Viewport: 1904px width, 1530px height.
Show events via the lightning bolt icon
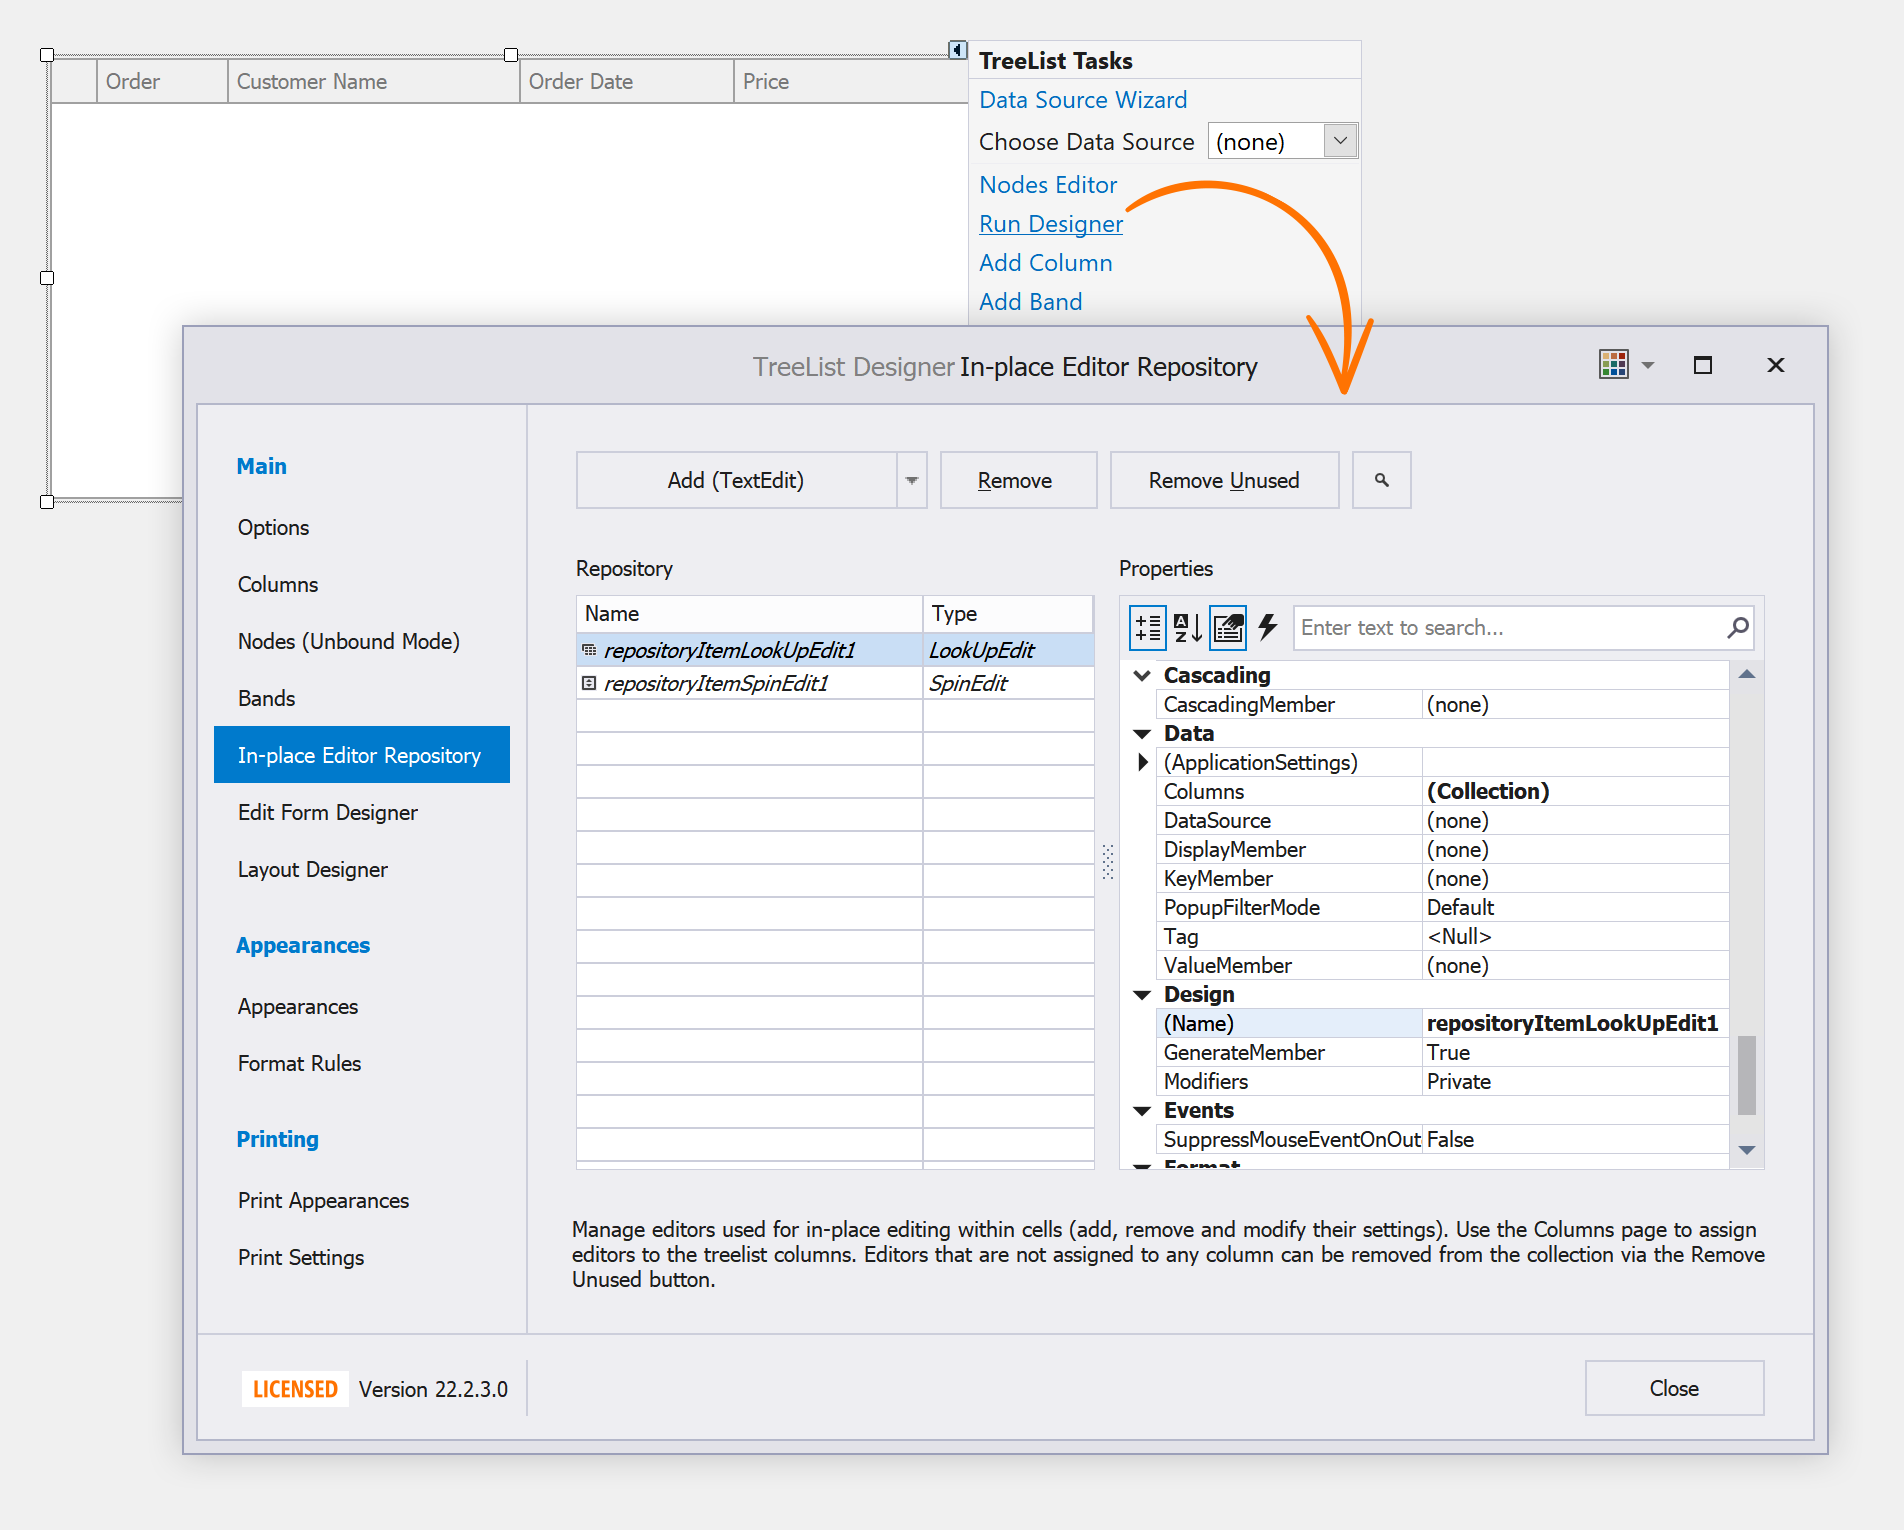pyautogui.click(x=1268, y=628)
